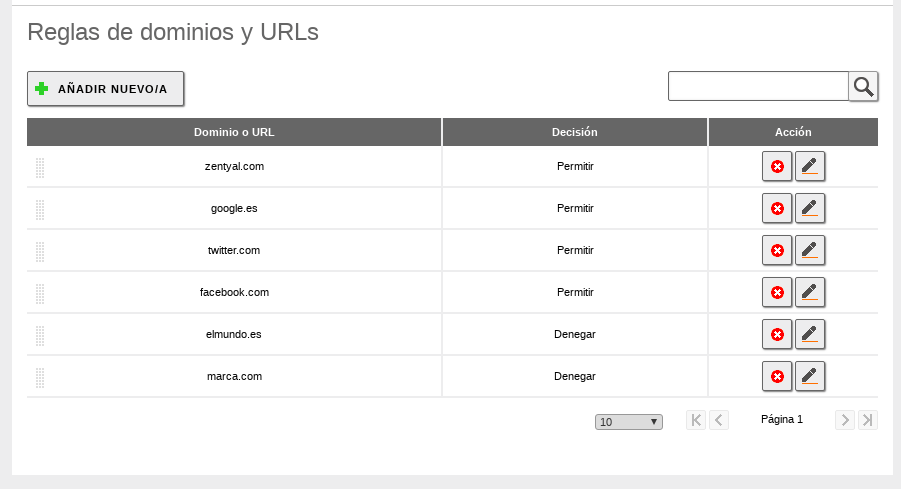Go to the last page

click(x=868, y=420)
